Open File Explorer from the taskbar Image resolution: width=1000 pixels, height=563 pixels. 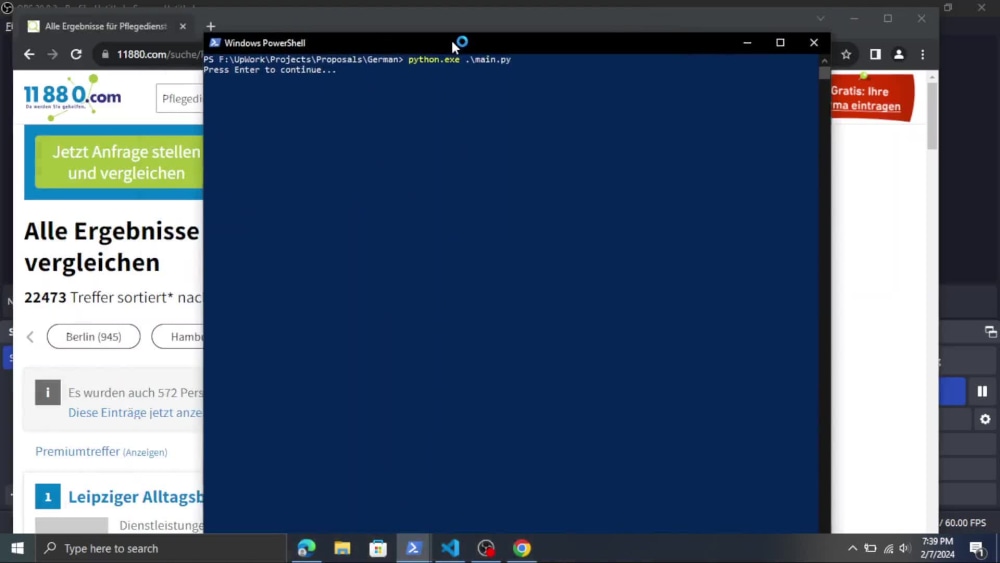tap(342, 548)
